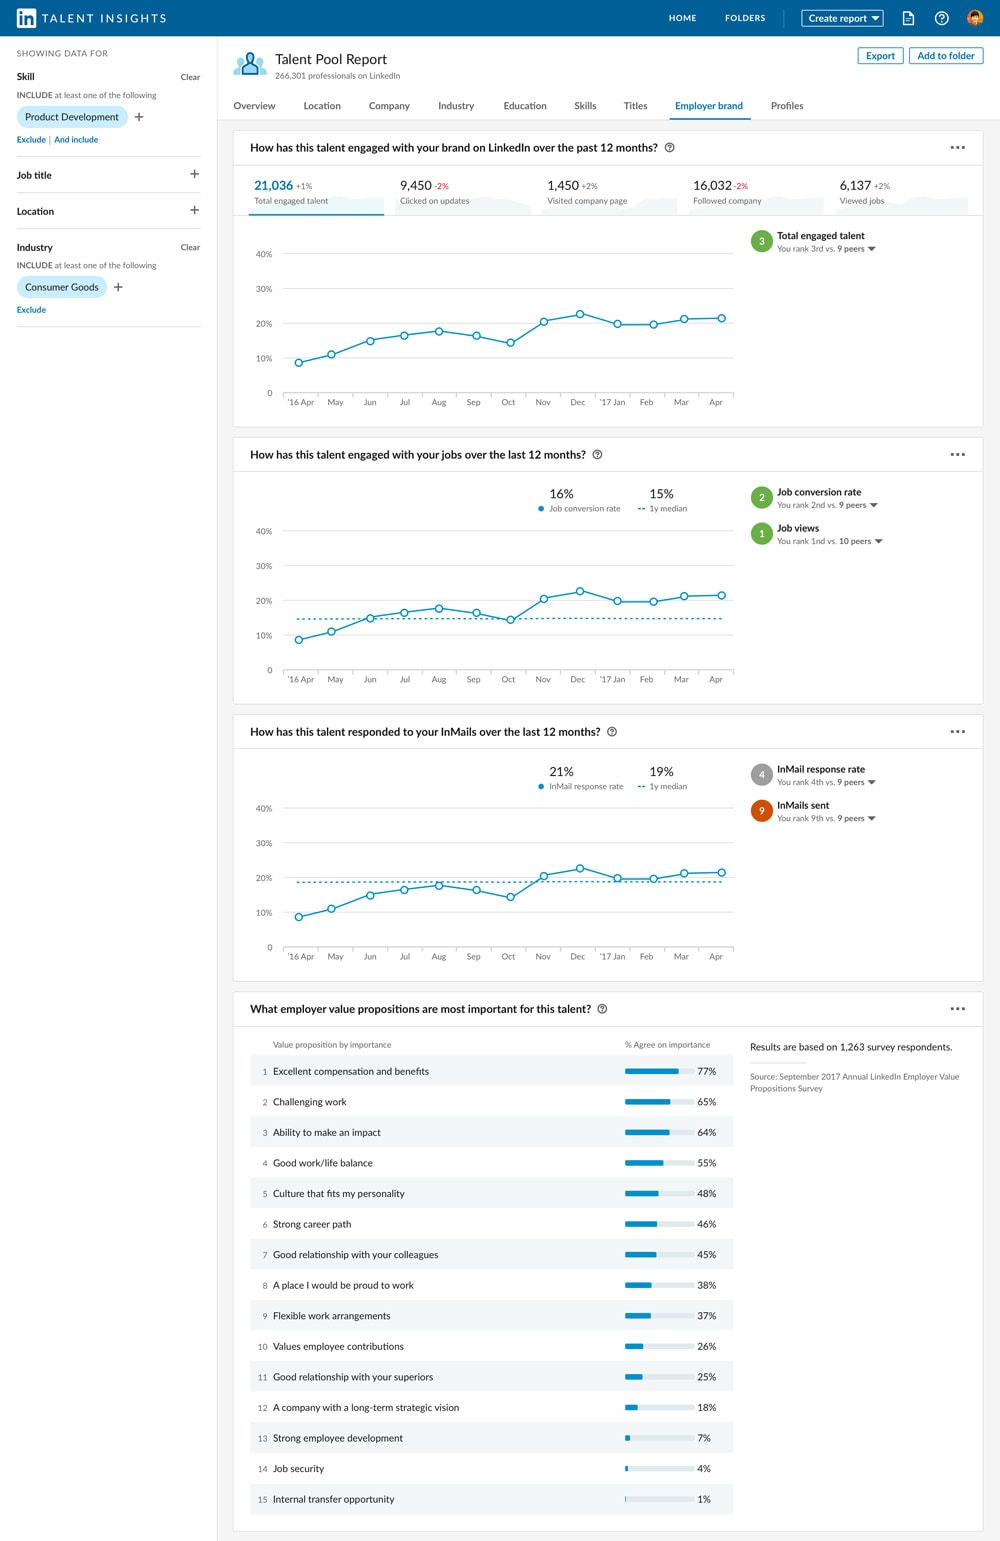Open your profile avatar menu
The height and width of the screenshot is (1541, 1000).
(x=975, y=18)
